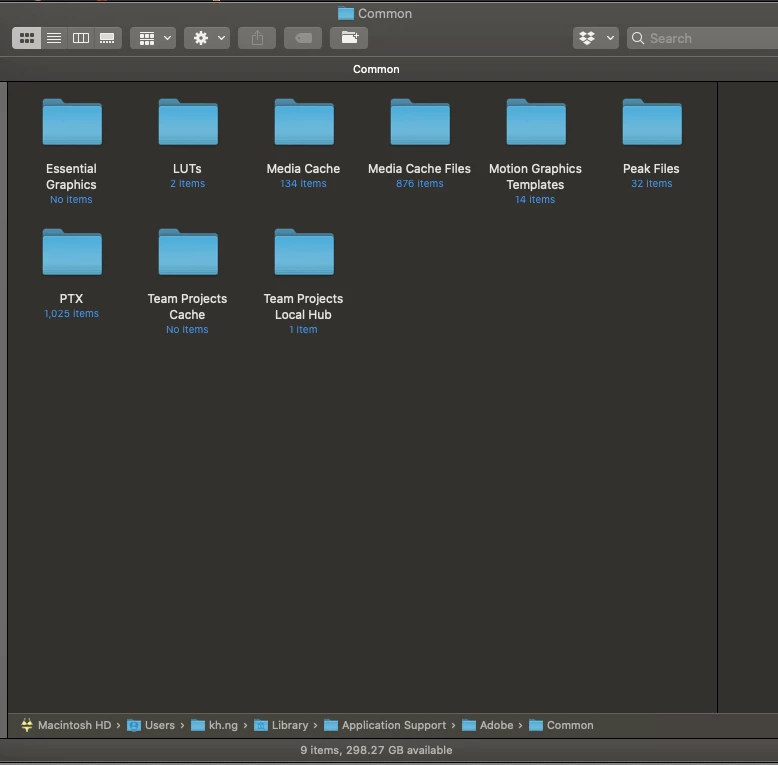Screen dimensions: 778x765
Task: Click the PTX folder name label
Action: 71,299
